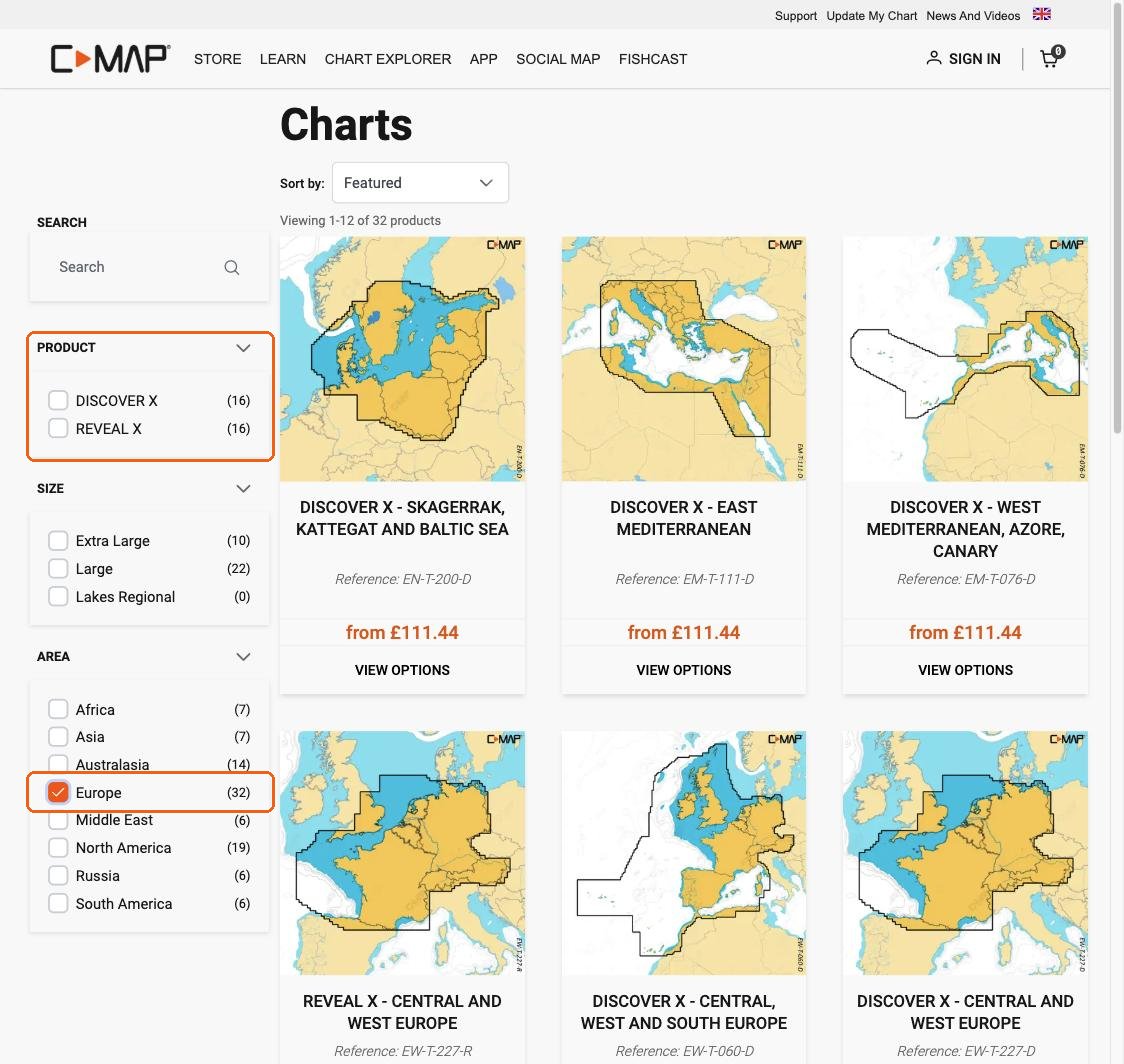Image resolution: width=1124 pixels, height=1064 pixels.
Task: Click 'Reference: EN-T-200-D' text
Action: click(x=403, y=579)
